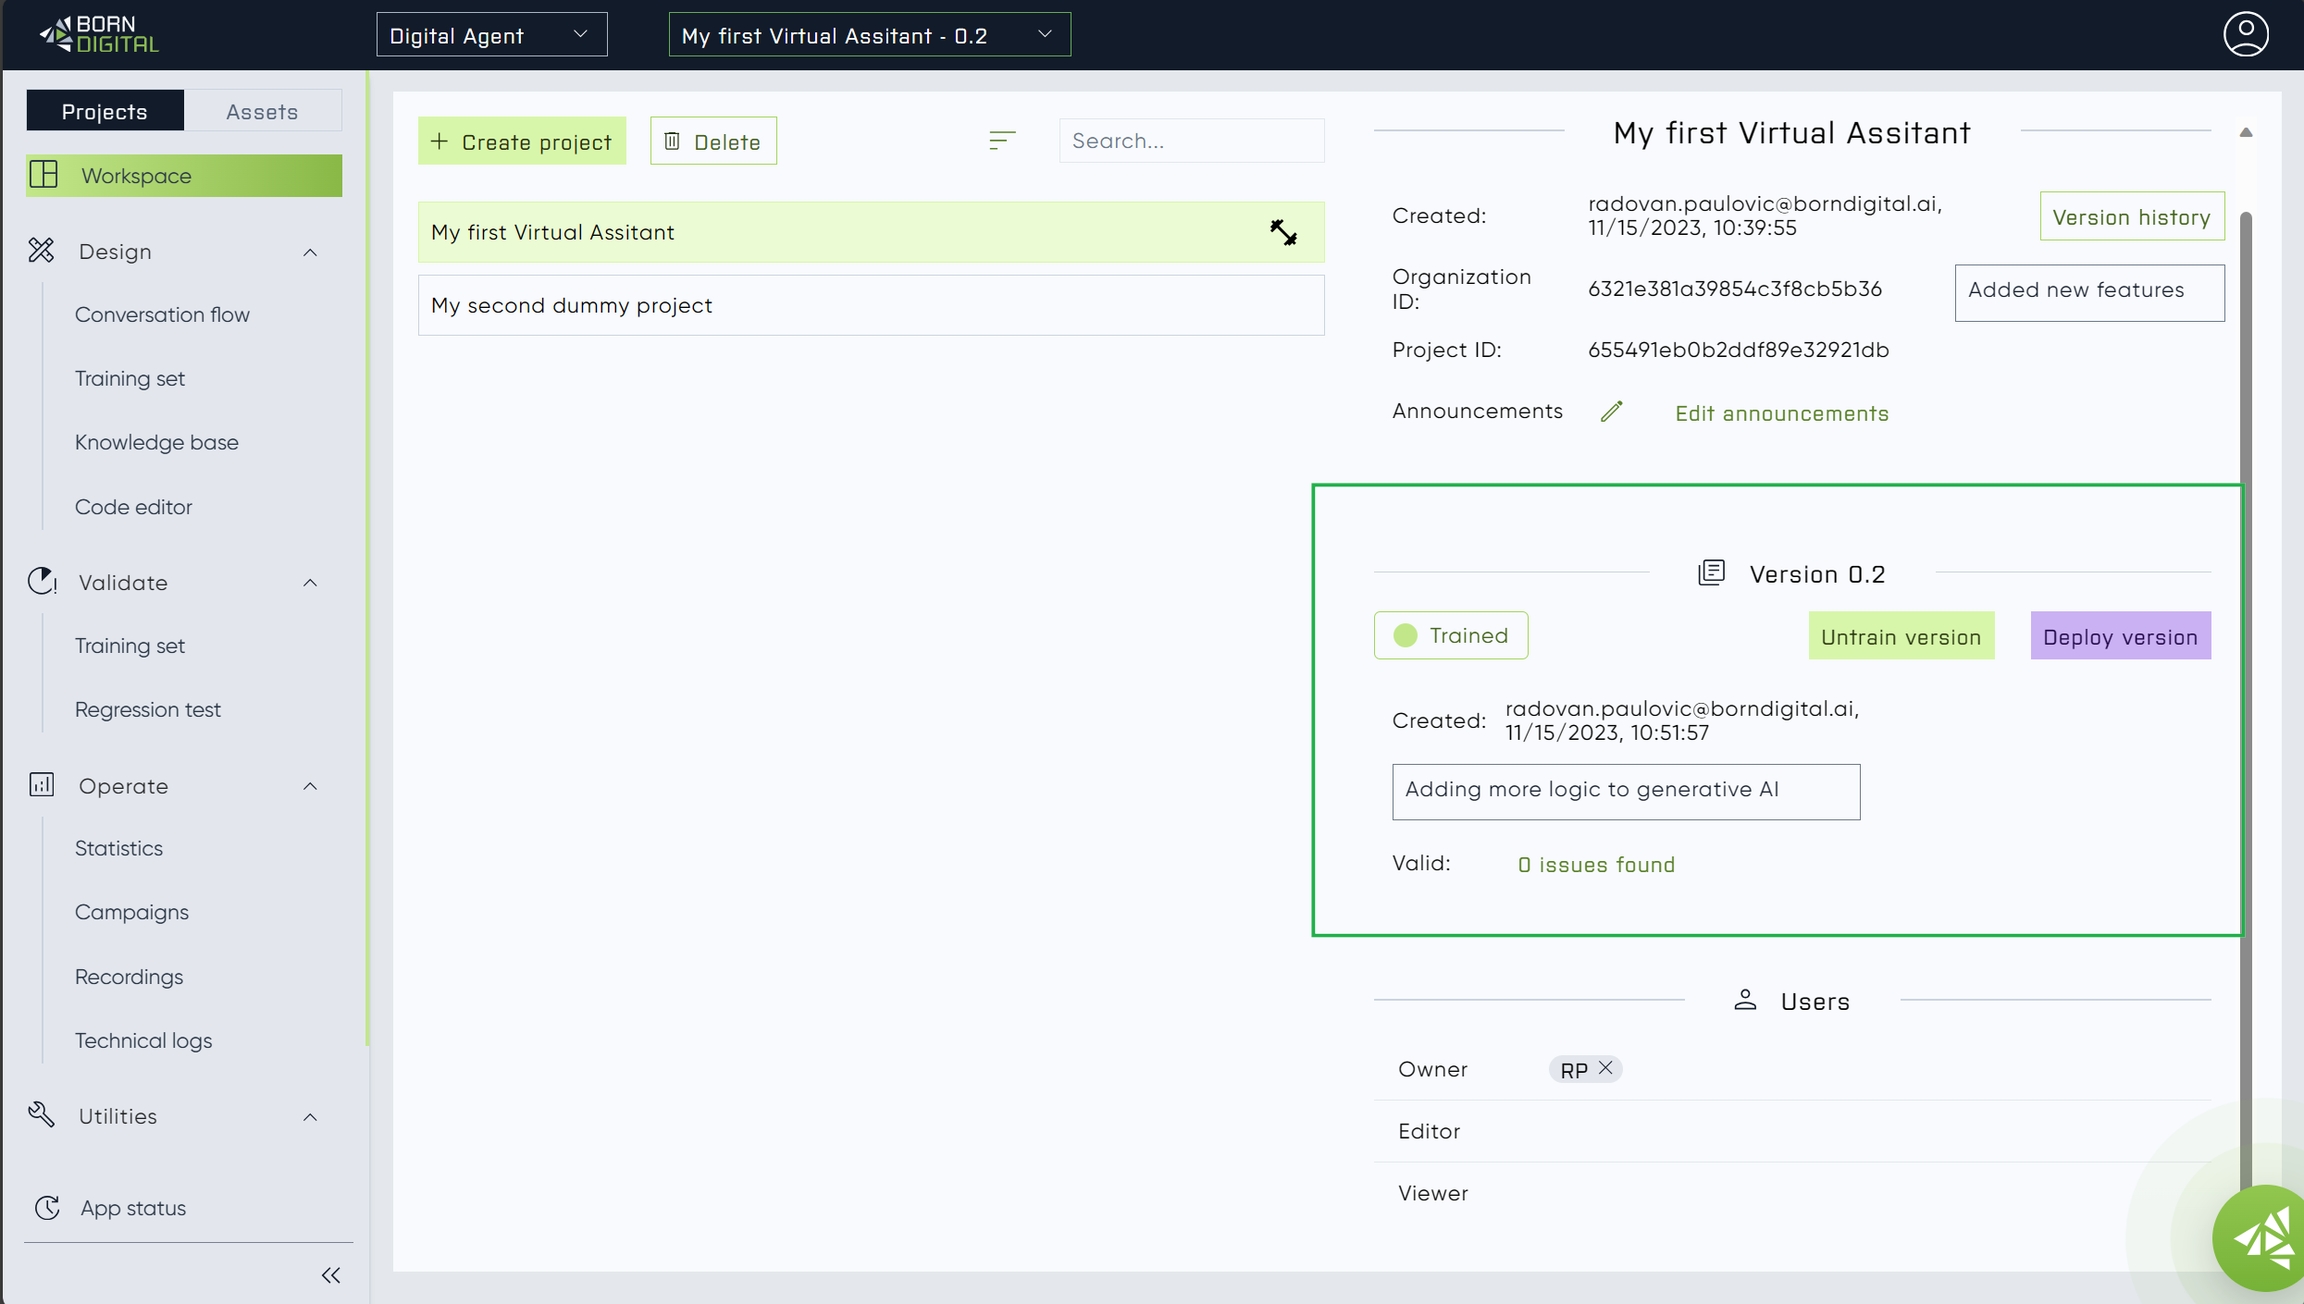Screen dimensions: 2304x1304
Task: Click the user profile avatar icon
Action: [2245, 35]
